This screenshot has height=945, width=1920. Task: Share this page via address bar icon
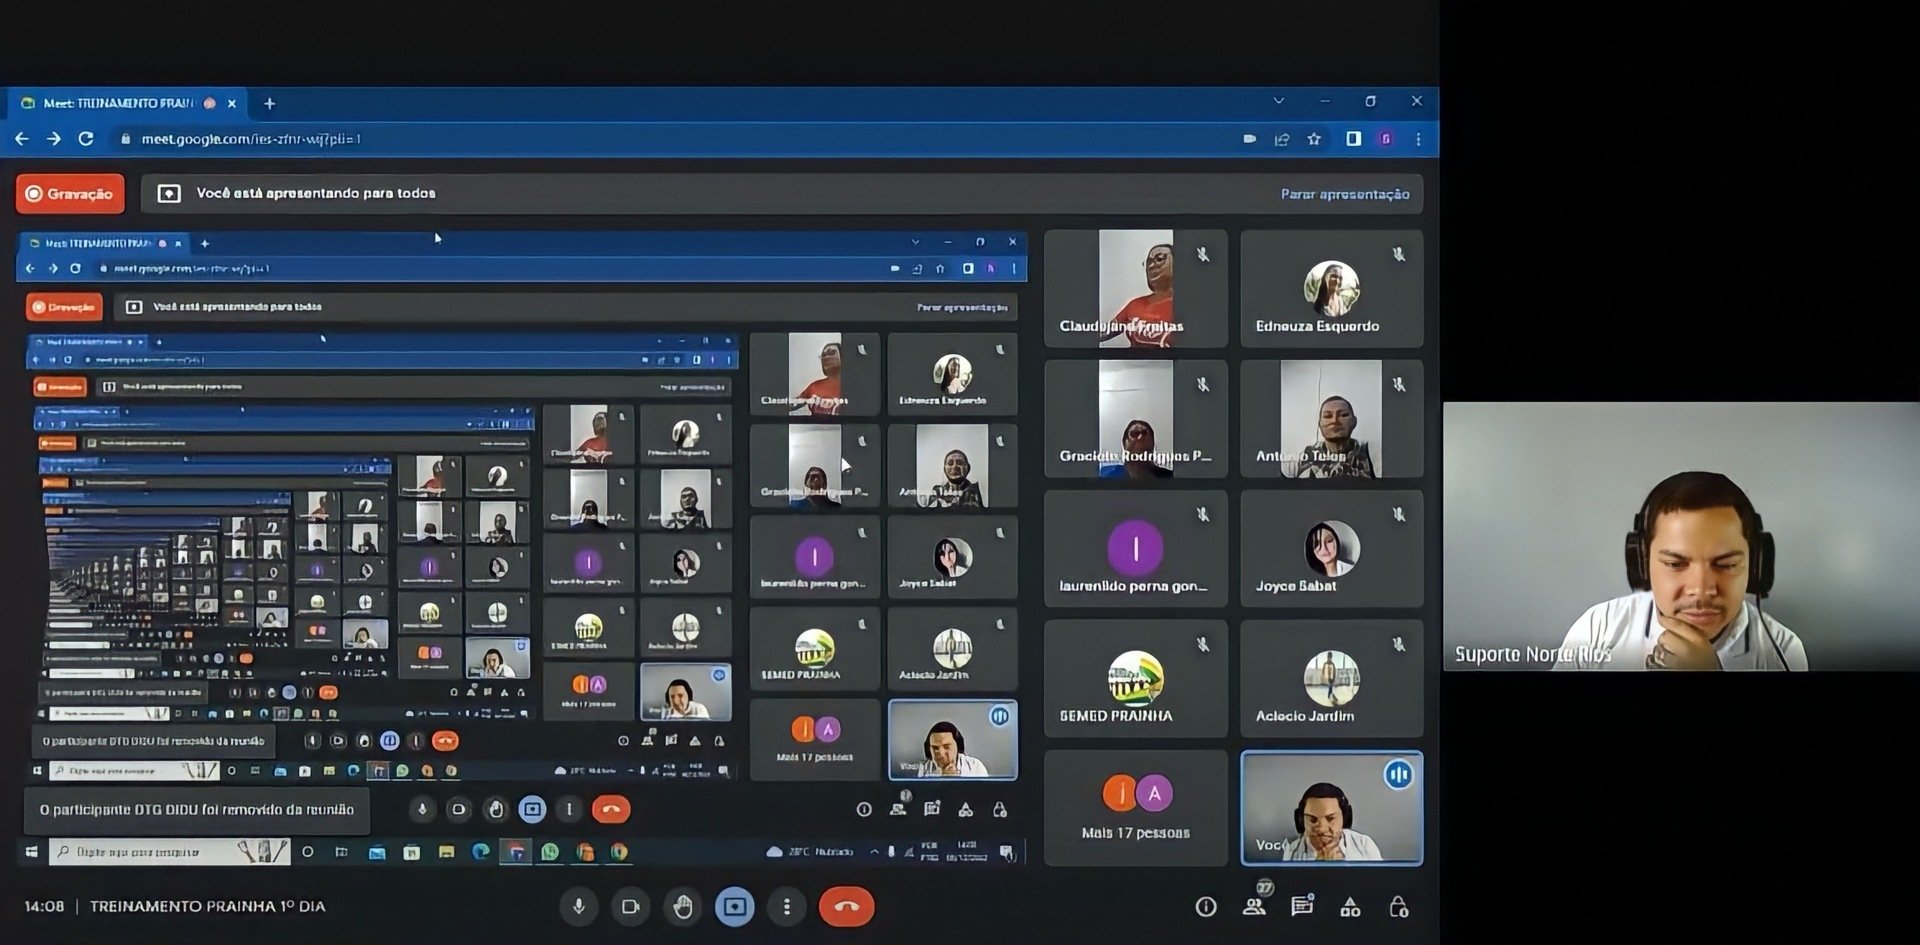[x=1282, y=139]
